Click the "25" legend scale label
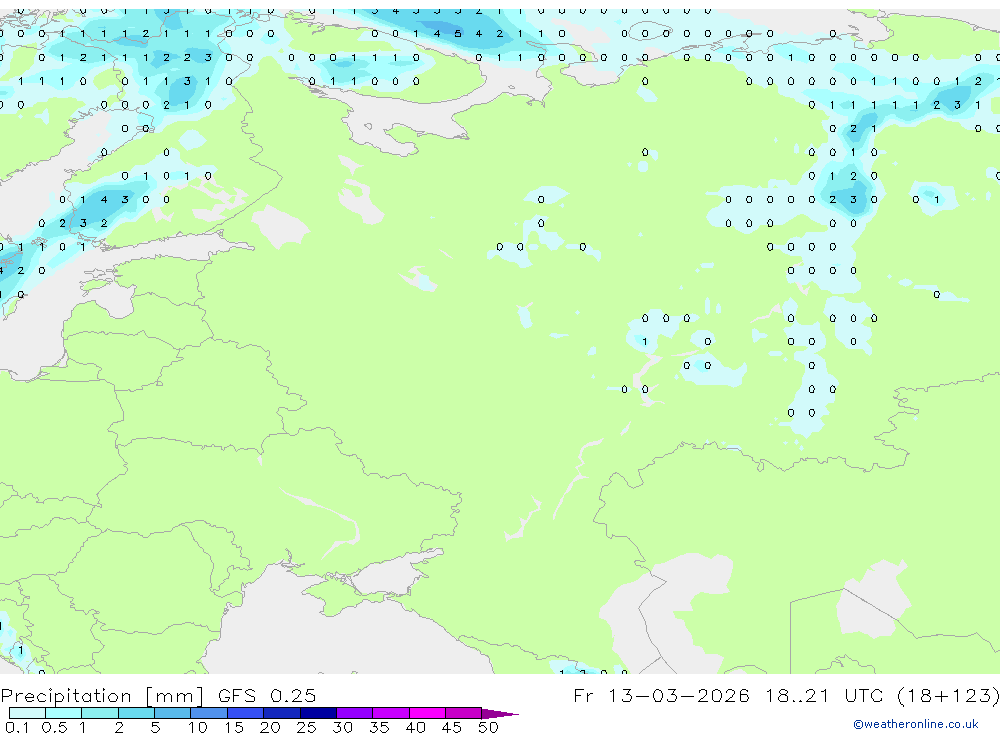This screenshot has width=1000, height=733. [x=306, y=727]
